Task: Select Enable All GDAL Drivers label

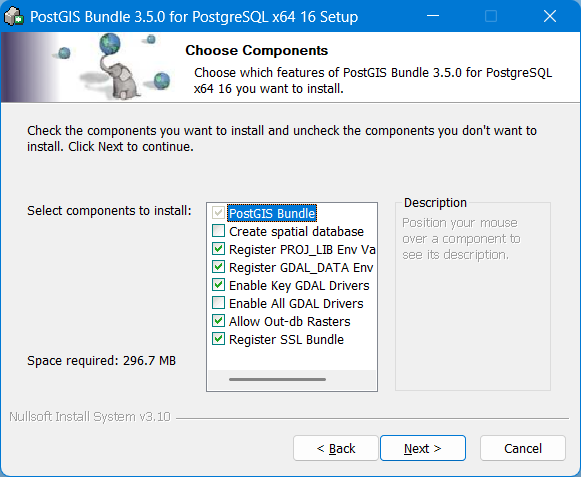Action: coord(296,304)
